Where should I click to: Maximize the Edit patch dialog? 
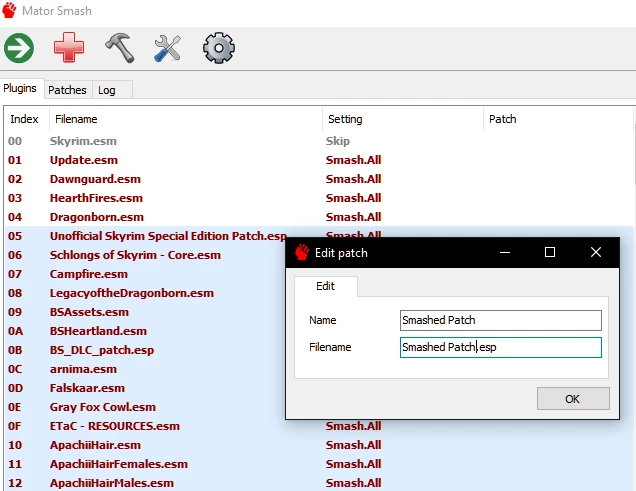[550, 253]
